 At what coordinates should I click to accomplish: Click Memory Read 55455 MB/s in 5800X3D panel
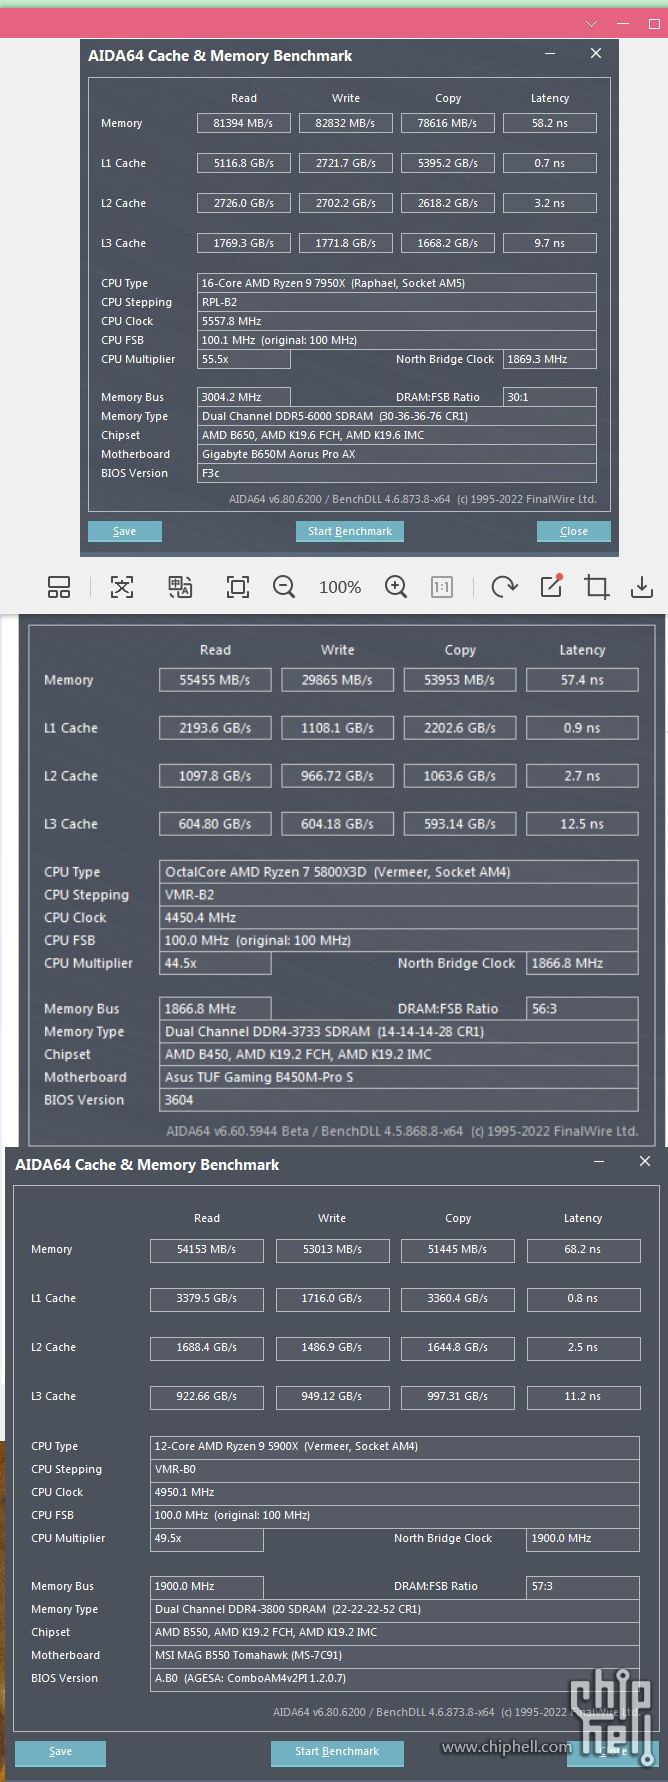coord(215,680)
